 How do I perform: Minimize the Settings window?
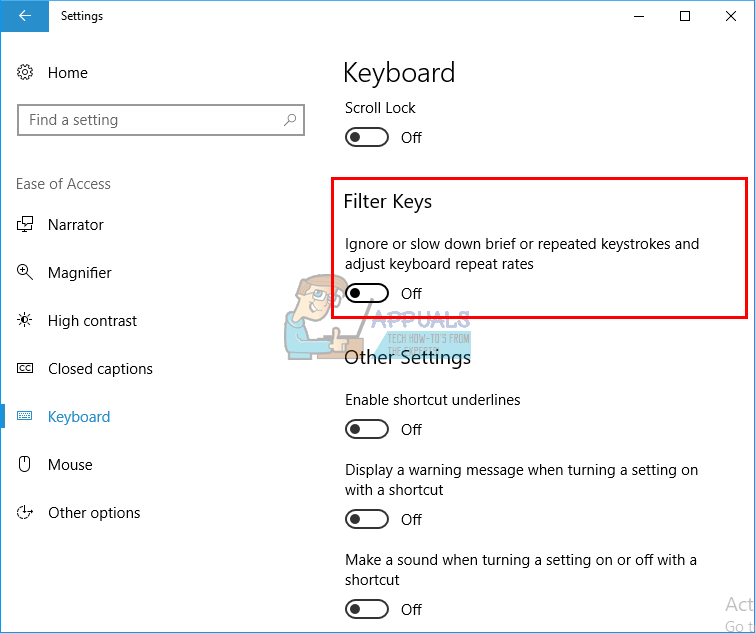(x=639, y=16)
